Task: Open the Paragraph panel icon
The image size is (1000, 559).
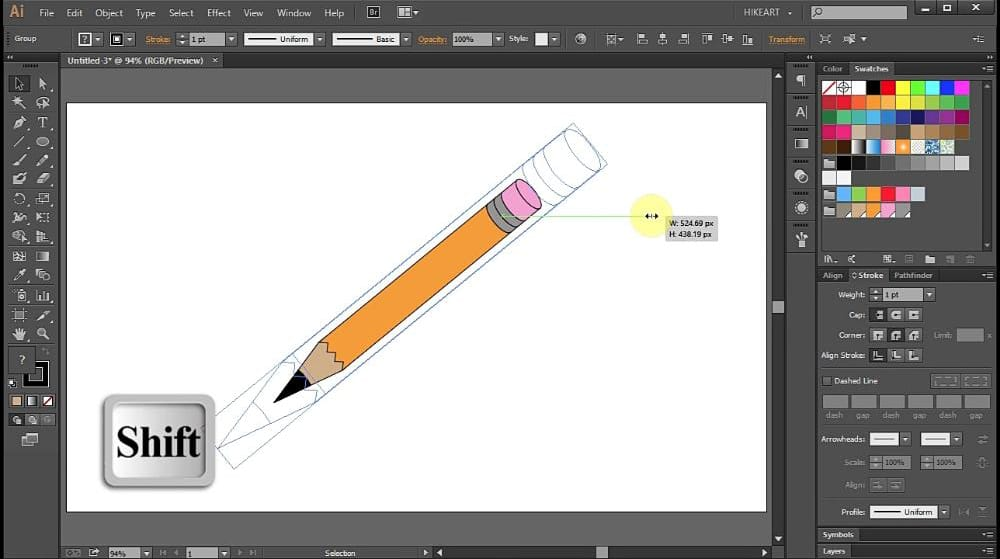Action: (x=801, y=80)
